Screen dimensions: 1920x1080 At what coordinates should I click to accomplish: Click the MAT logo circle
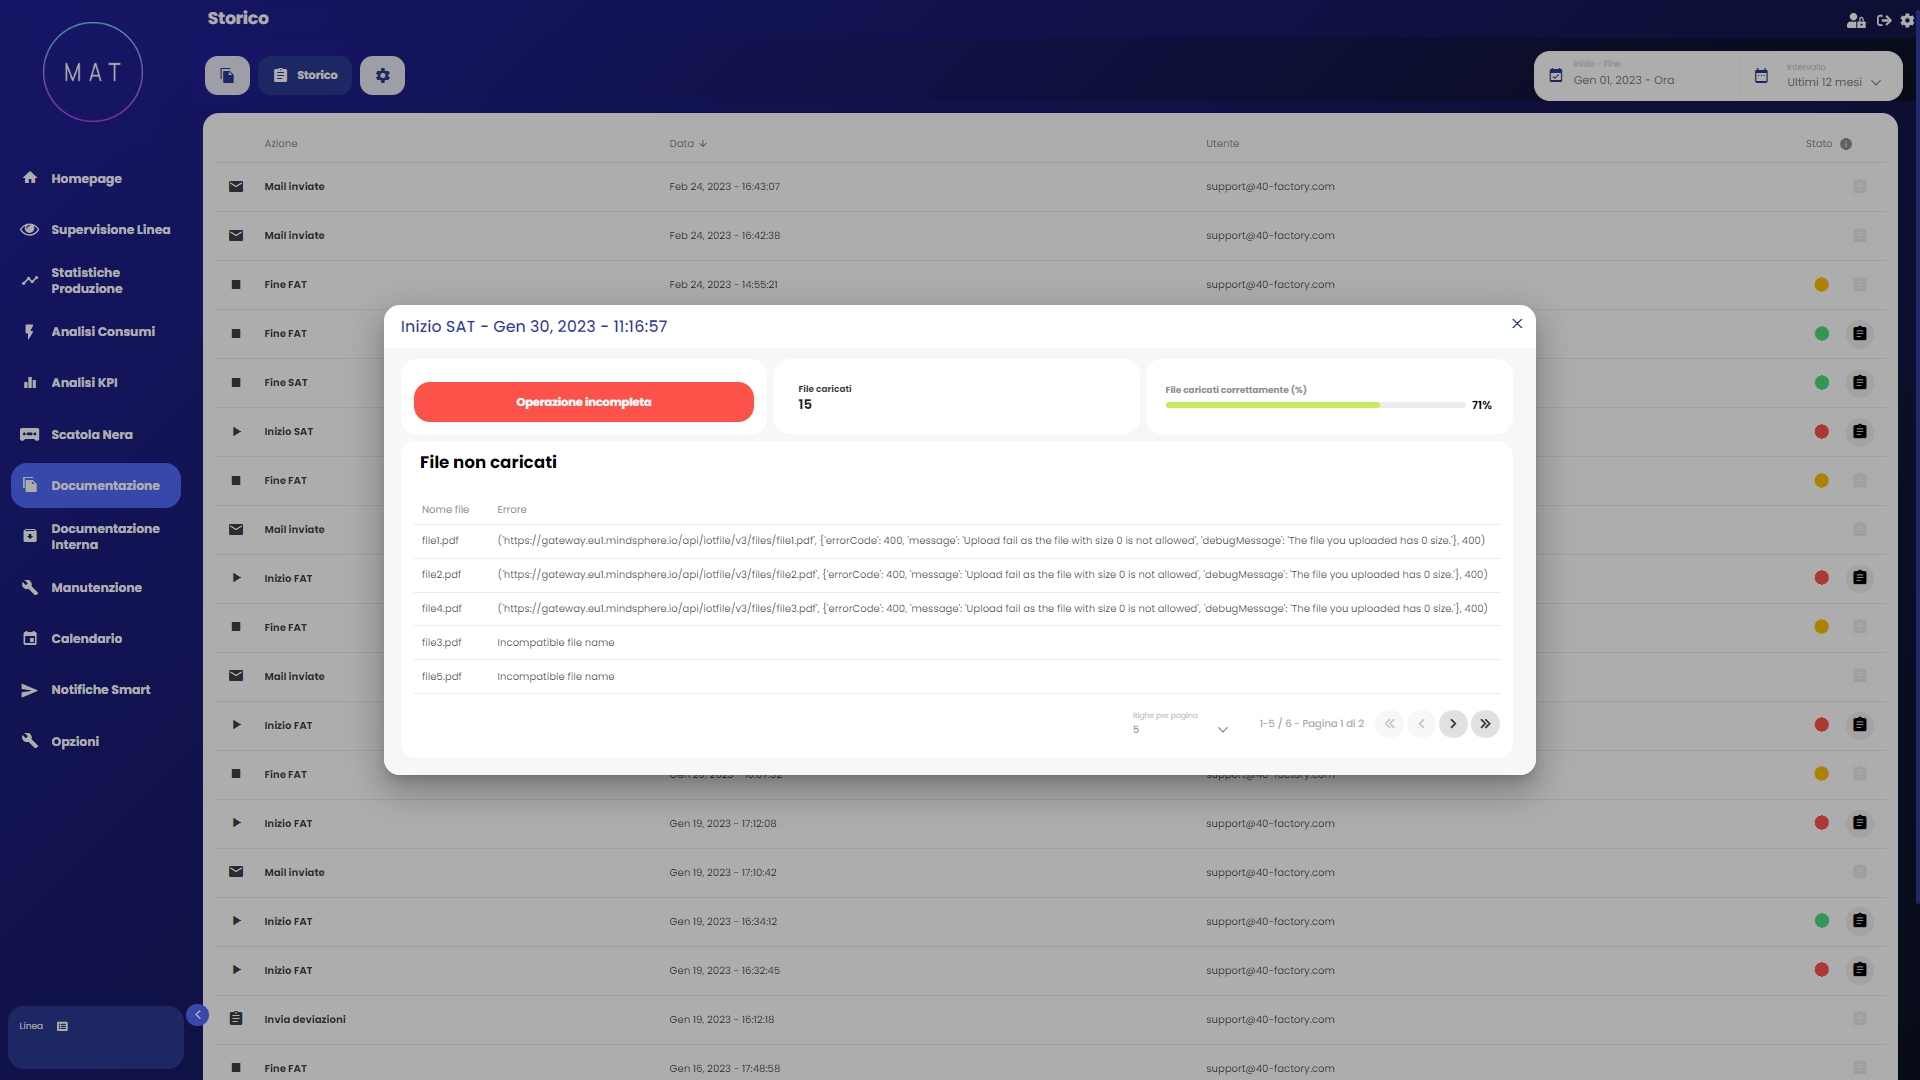click(x=93, y=72)
